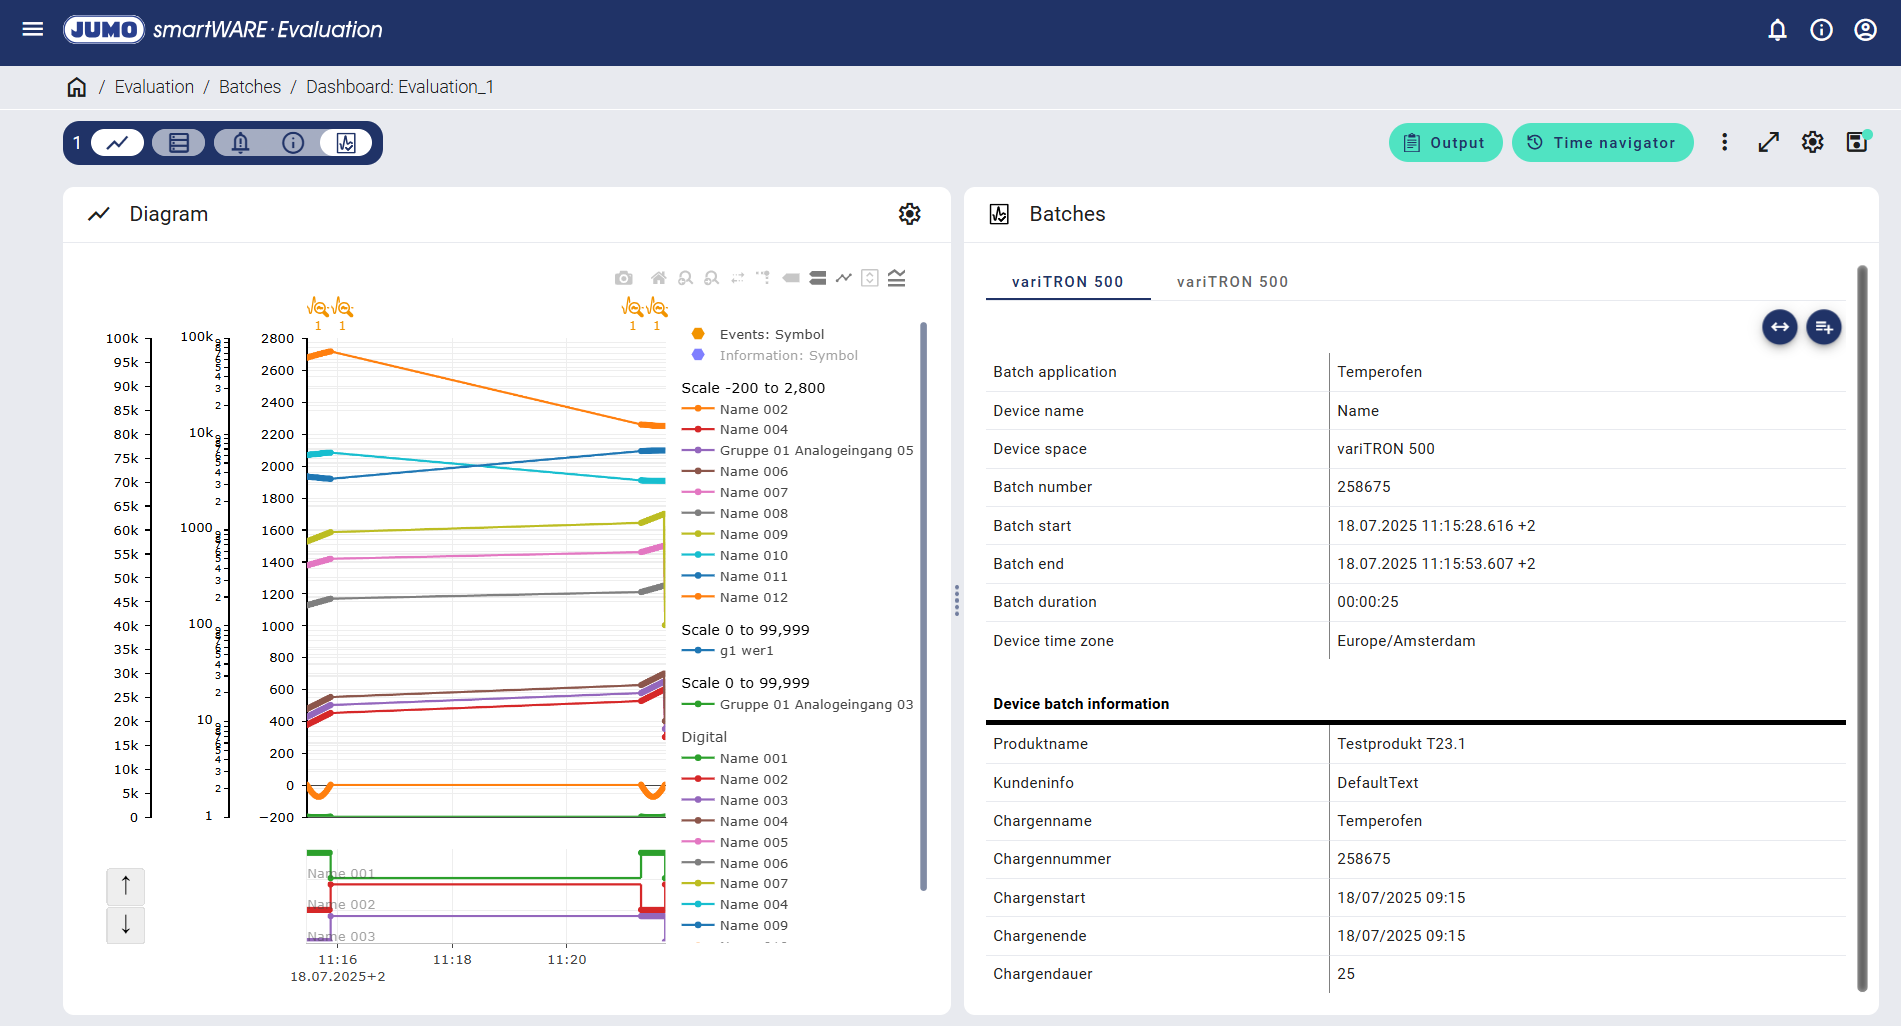The width and height of the screenshot is (1901, 1026).
Task: Download diagram snapshot with camera icon
Action: [x=623, y=278]
